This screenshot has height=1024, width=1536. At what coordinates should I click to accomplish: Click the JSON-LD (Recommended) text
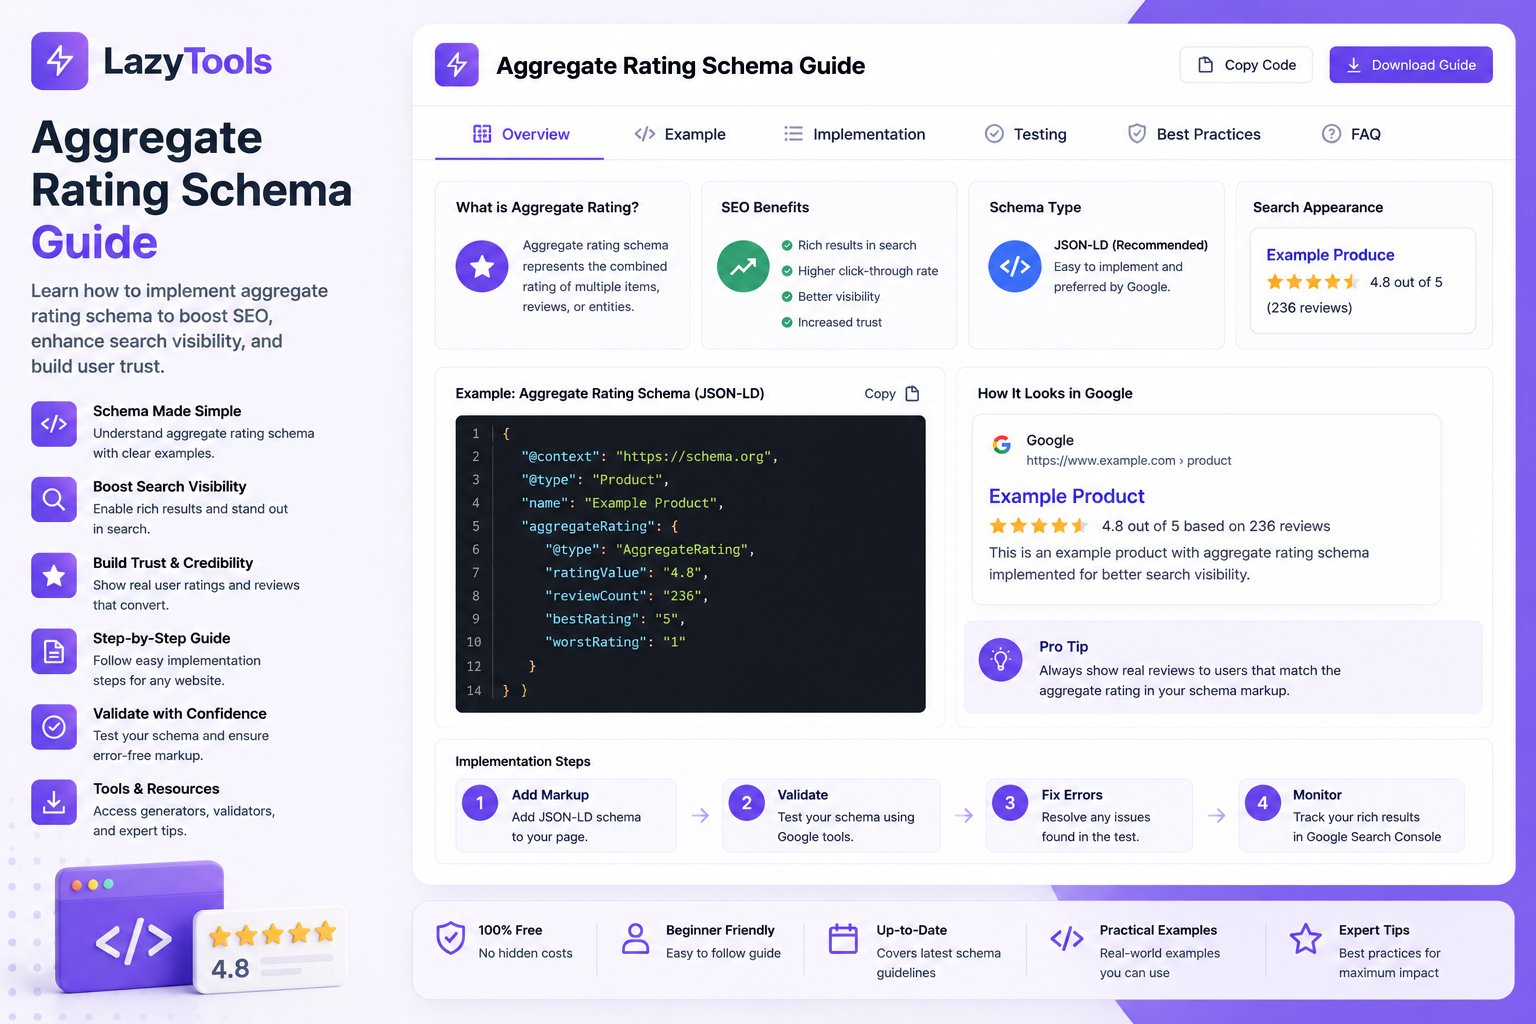pos(1130,245)
